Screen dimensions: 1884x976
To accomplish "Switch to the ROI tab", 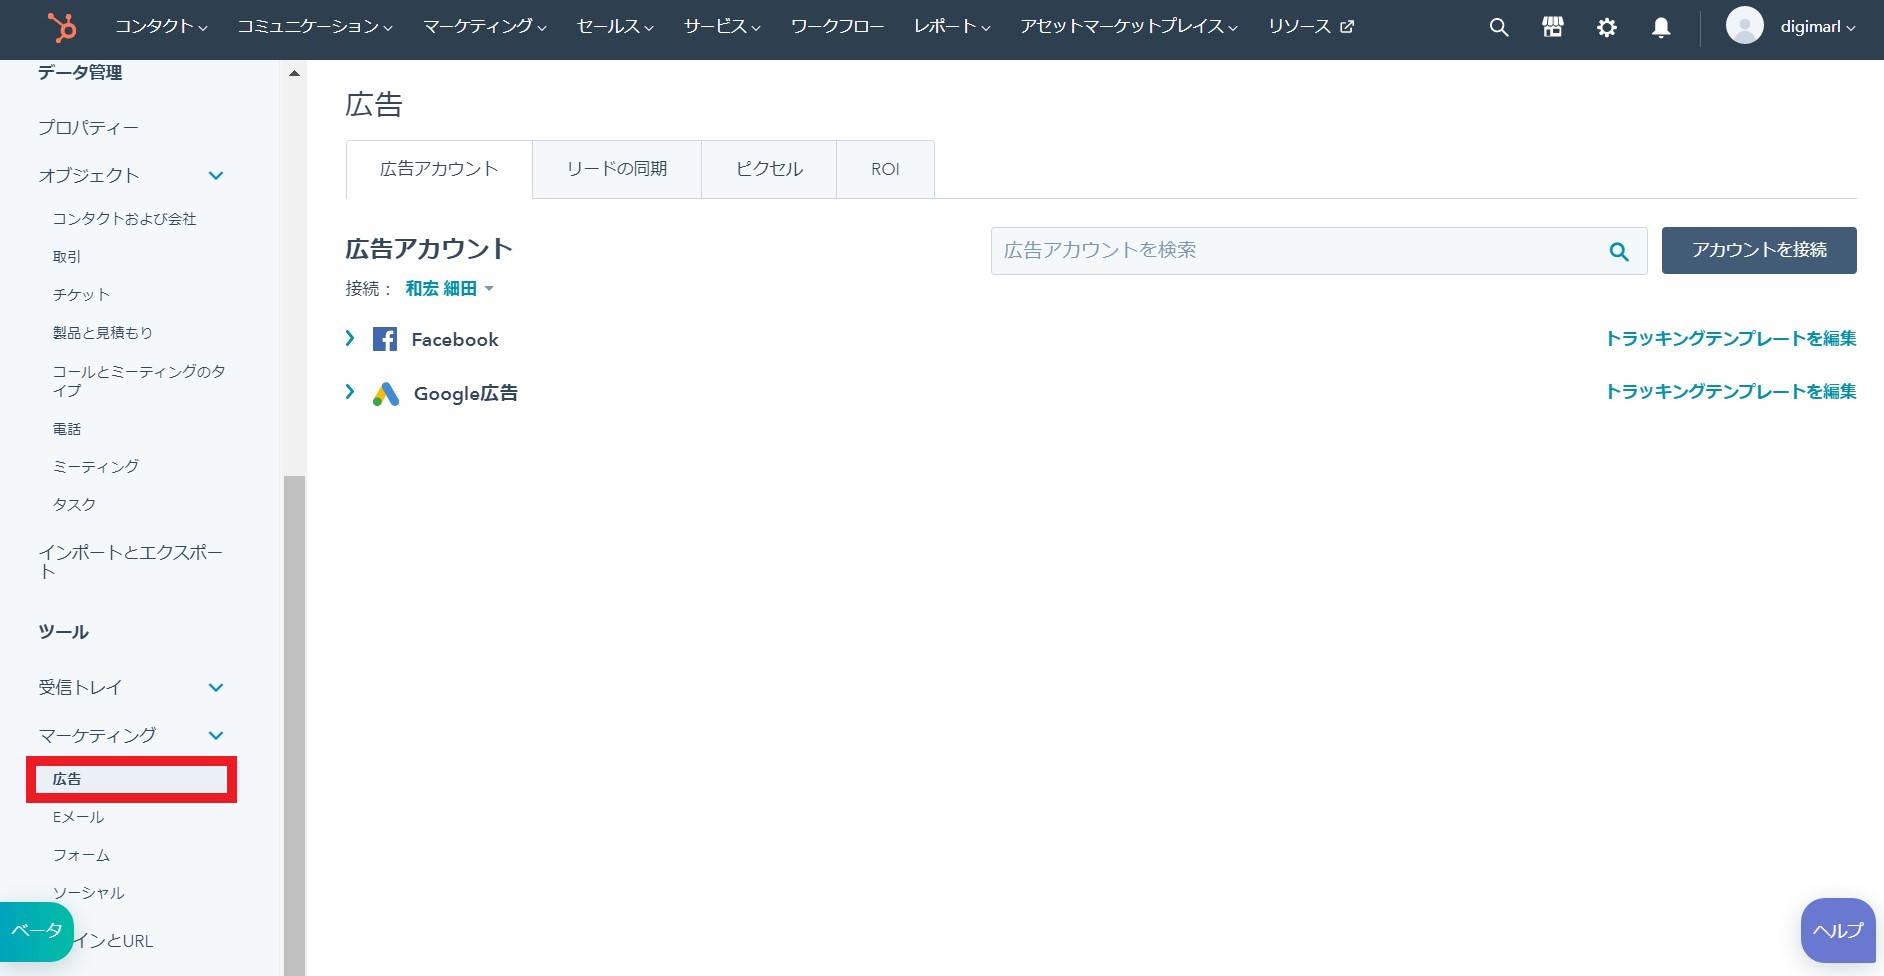I will click(x=885, y=169).
